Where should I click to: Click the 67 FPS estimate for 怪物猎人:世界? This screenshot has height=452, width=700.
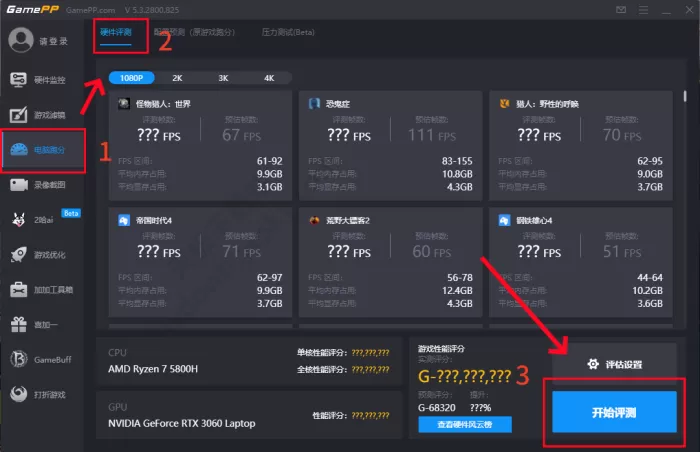242,135
